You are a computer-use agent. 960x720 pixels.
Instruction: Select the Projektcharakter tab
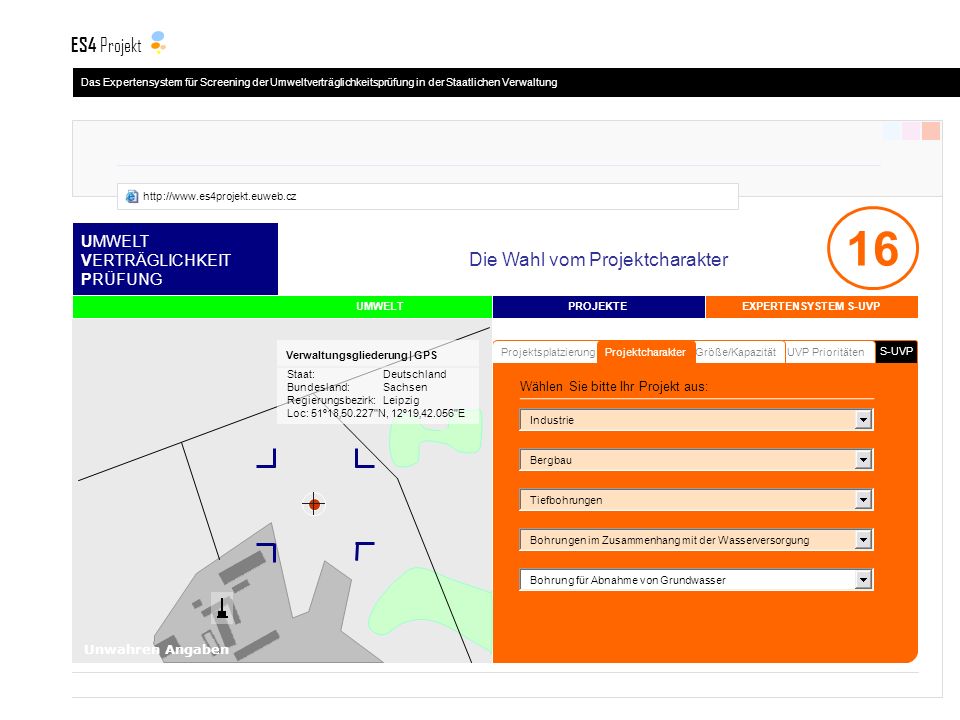tap(645, 352)
